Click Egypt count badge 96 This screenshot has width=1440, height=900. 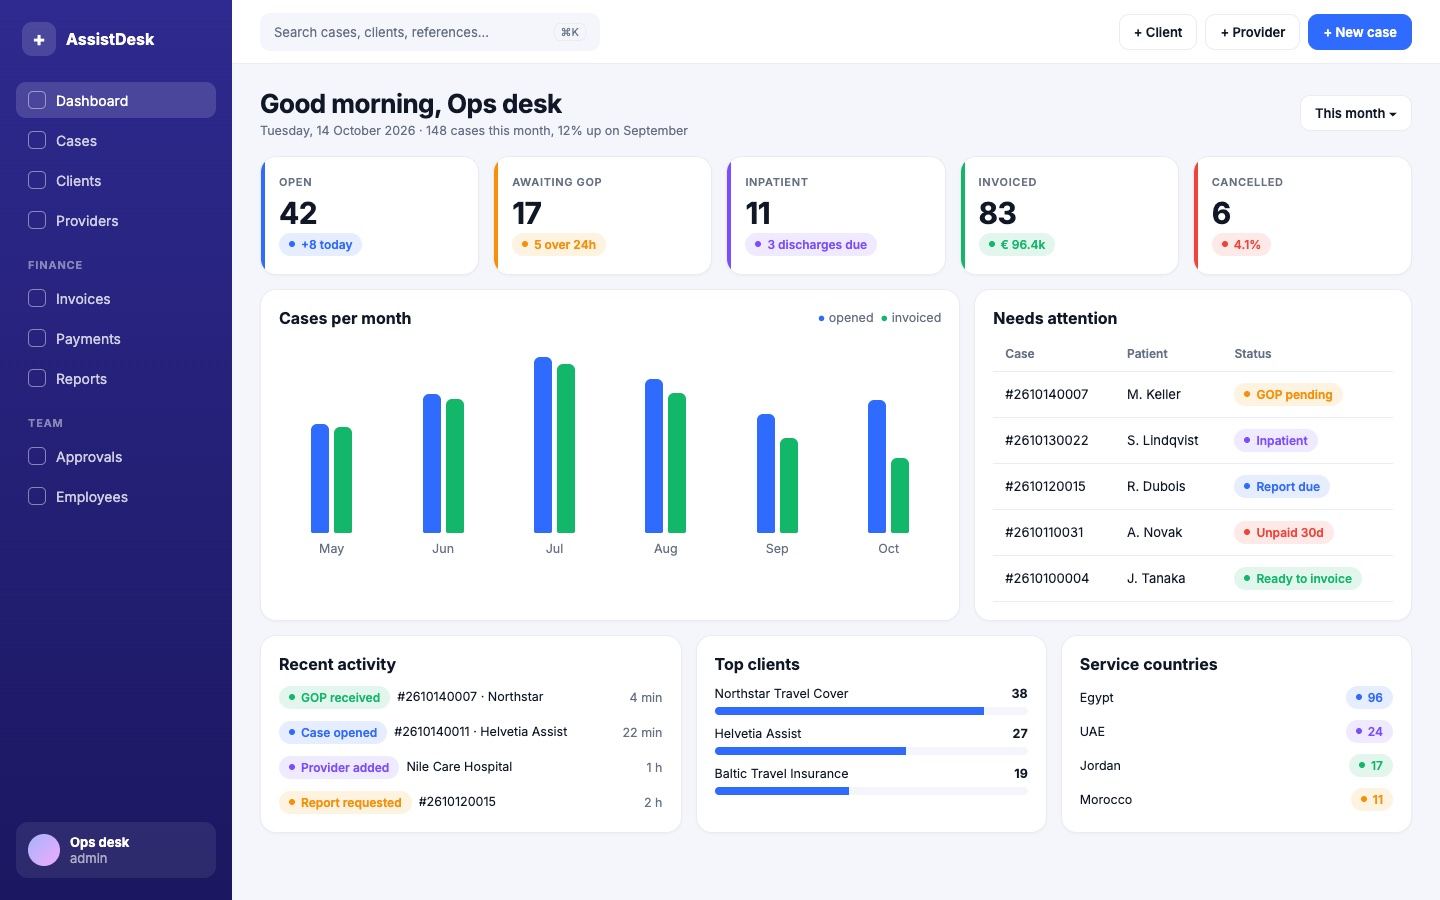(1369, 697)
